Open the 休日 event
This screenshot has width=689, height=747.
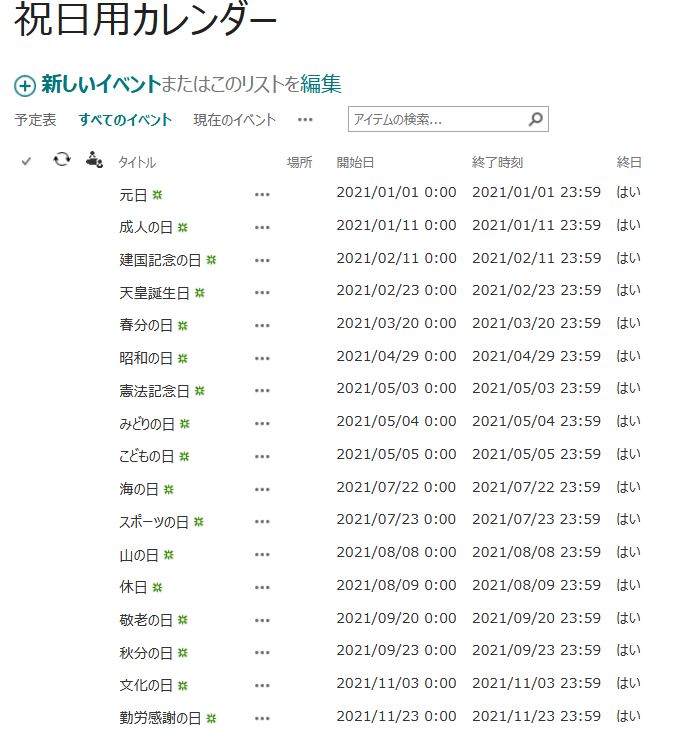click(133, 588)
